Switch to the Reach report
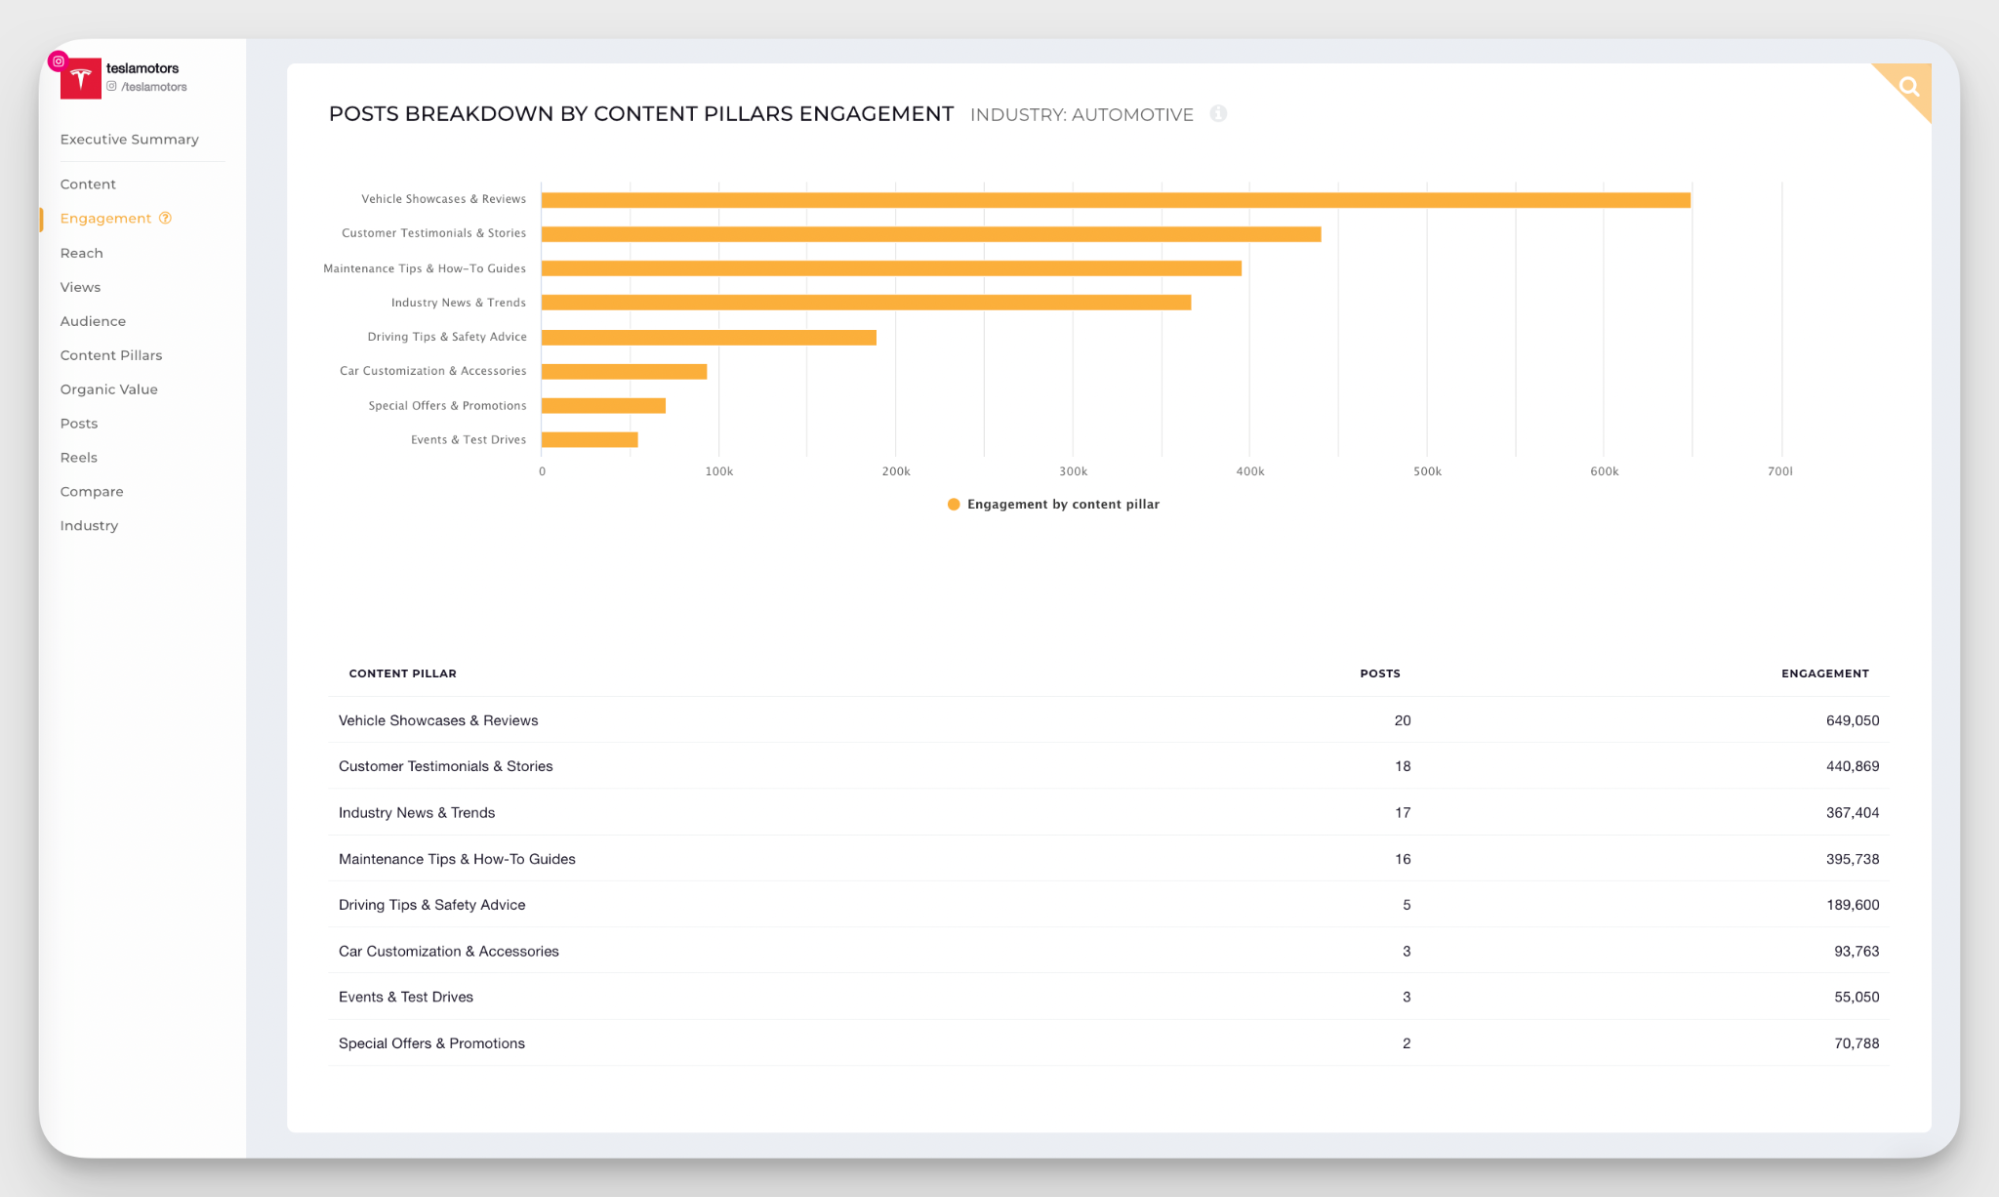Image resolution: width=1999 pixels, height=1197 pixels. coord(81,253)
